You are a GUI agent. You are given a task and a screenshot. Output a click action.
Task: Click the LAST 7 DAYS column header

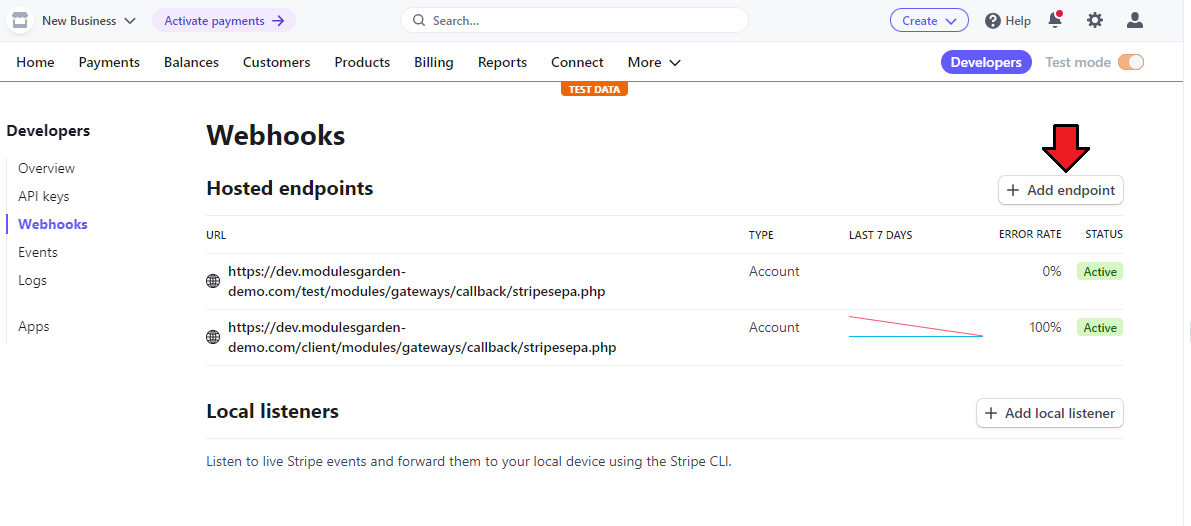(880, 235)
